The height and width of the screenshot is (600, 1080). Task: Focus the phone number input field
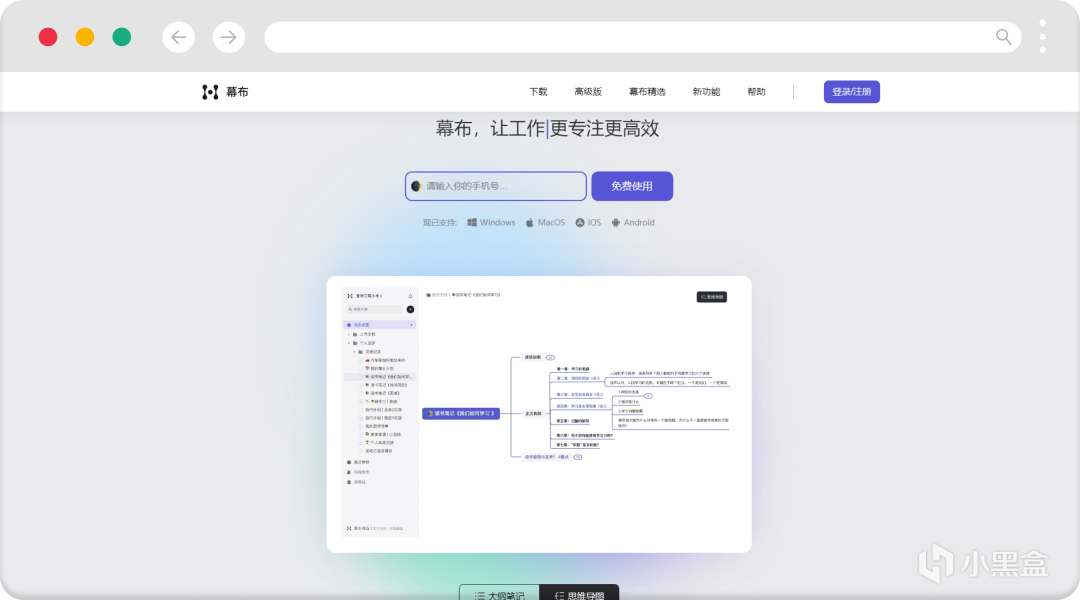tap(496, 186)
